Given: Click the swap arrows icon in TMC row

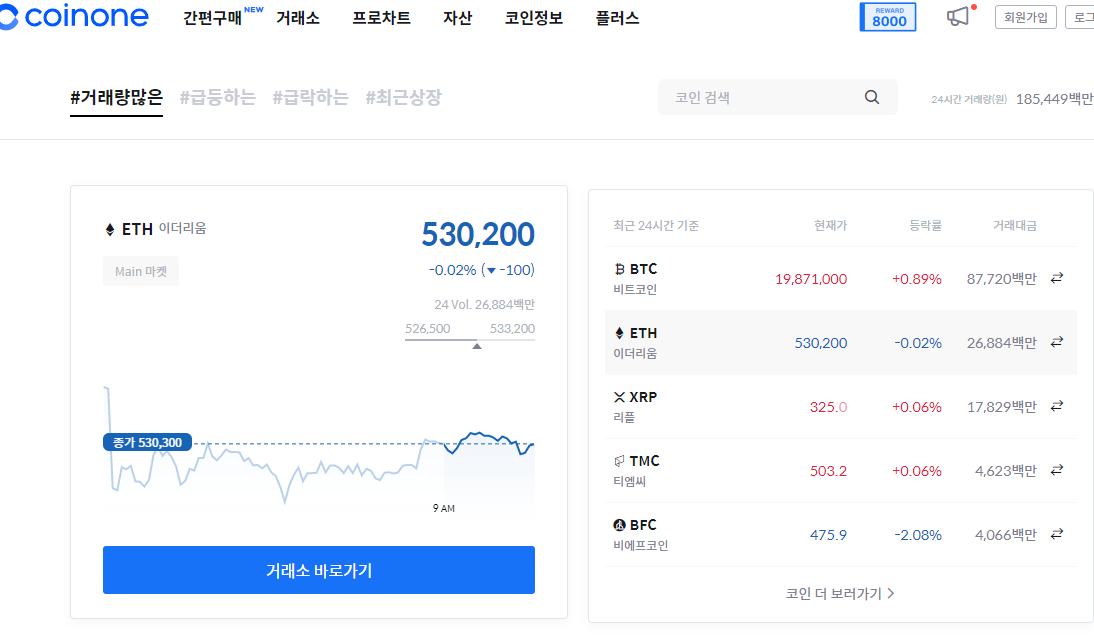Looking at the screenshot, I should click(1057, 470).
